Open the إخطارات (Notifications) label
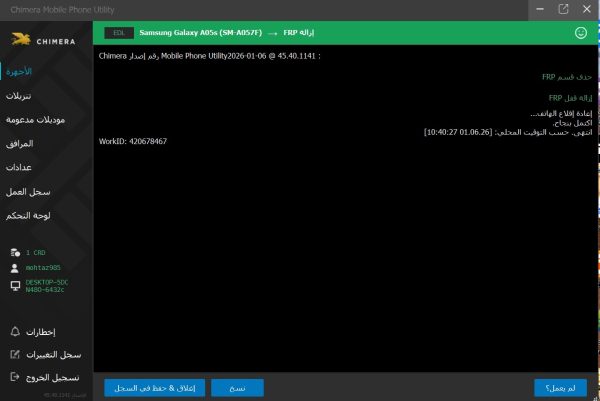This screenshot has height=401, width=600. pos(41,332)
